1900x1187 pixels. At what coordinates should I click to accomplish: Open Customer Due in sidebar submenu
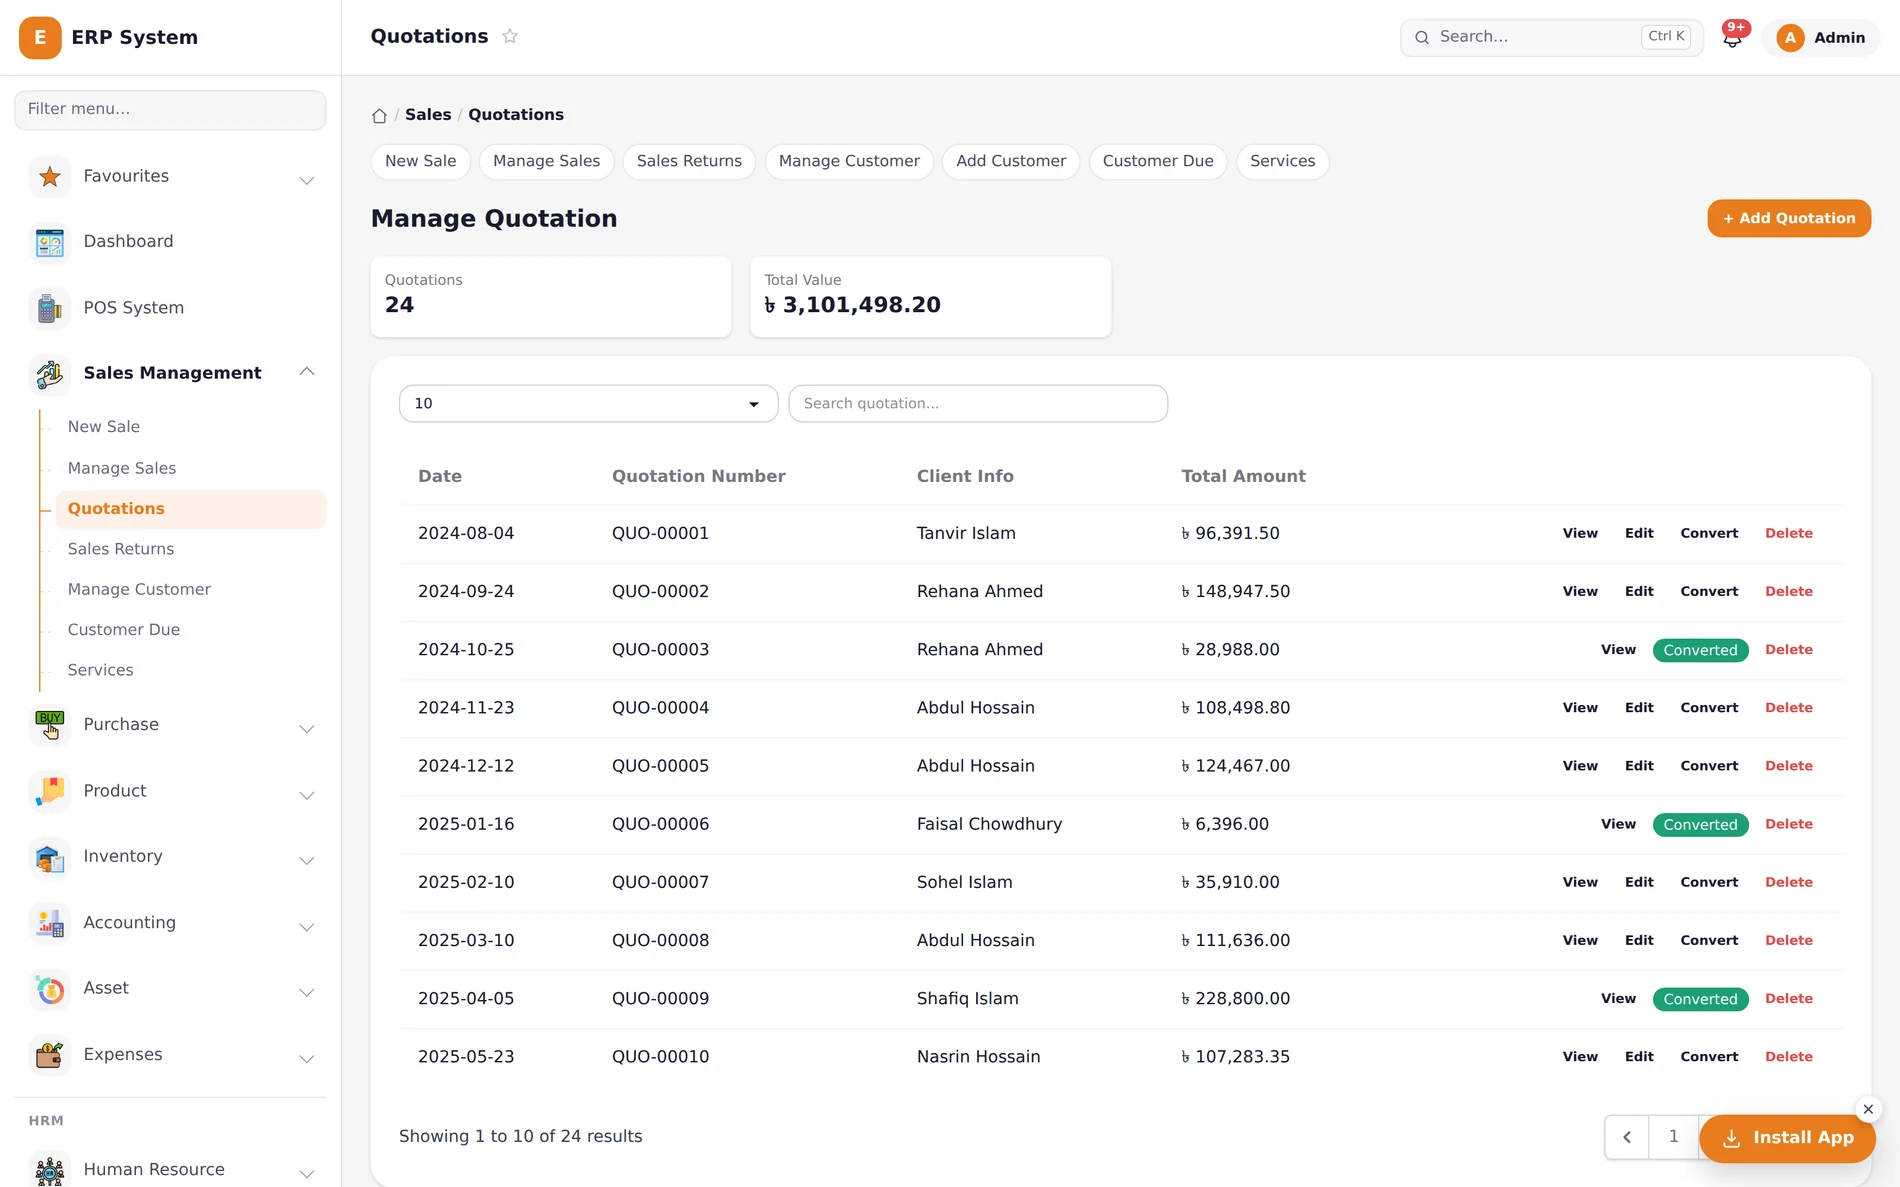click(x=124, y=630)
